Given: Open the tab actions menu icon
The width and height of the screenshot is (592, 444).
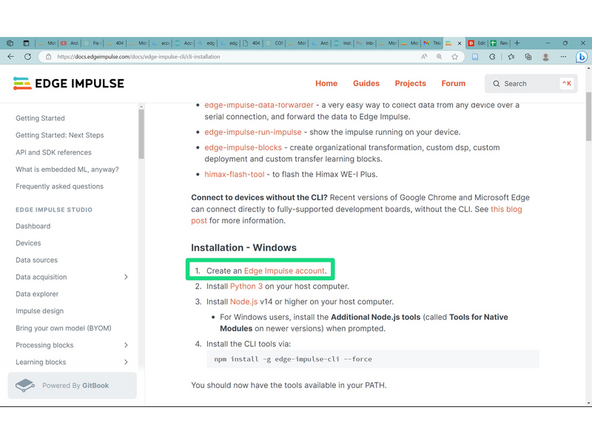Looking at the screenshot, I should (26, 43).
